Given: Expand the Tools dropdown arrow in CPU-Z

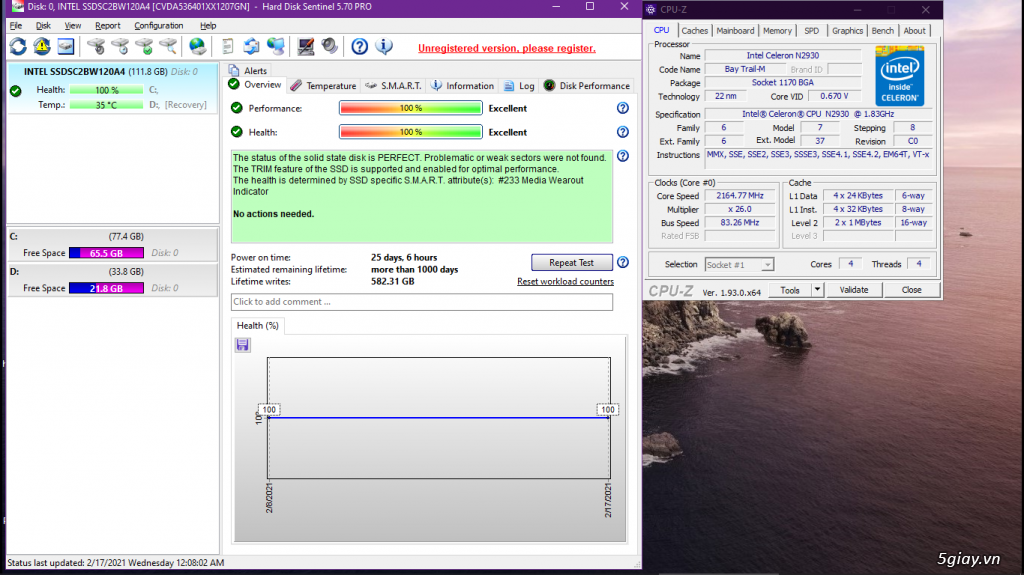Looking at the screenshot, I should coord(816,289).
